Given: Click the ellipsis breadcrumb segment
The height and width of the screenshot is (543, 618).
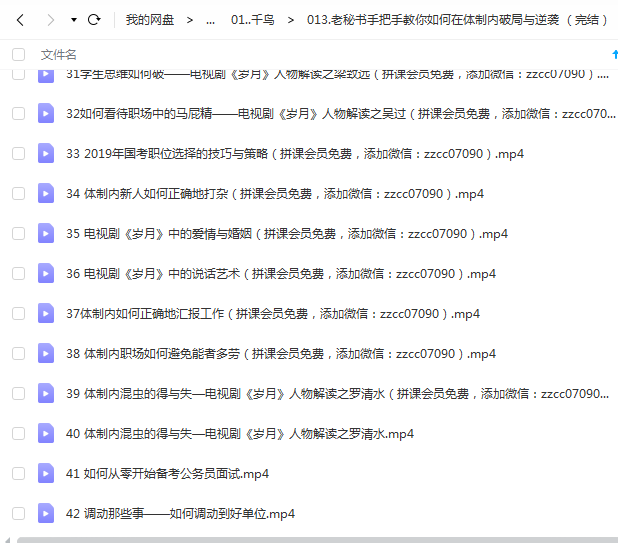Looking at the screenshot, I should tap(210, 20).
